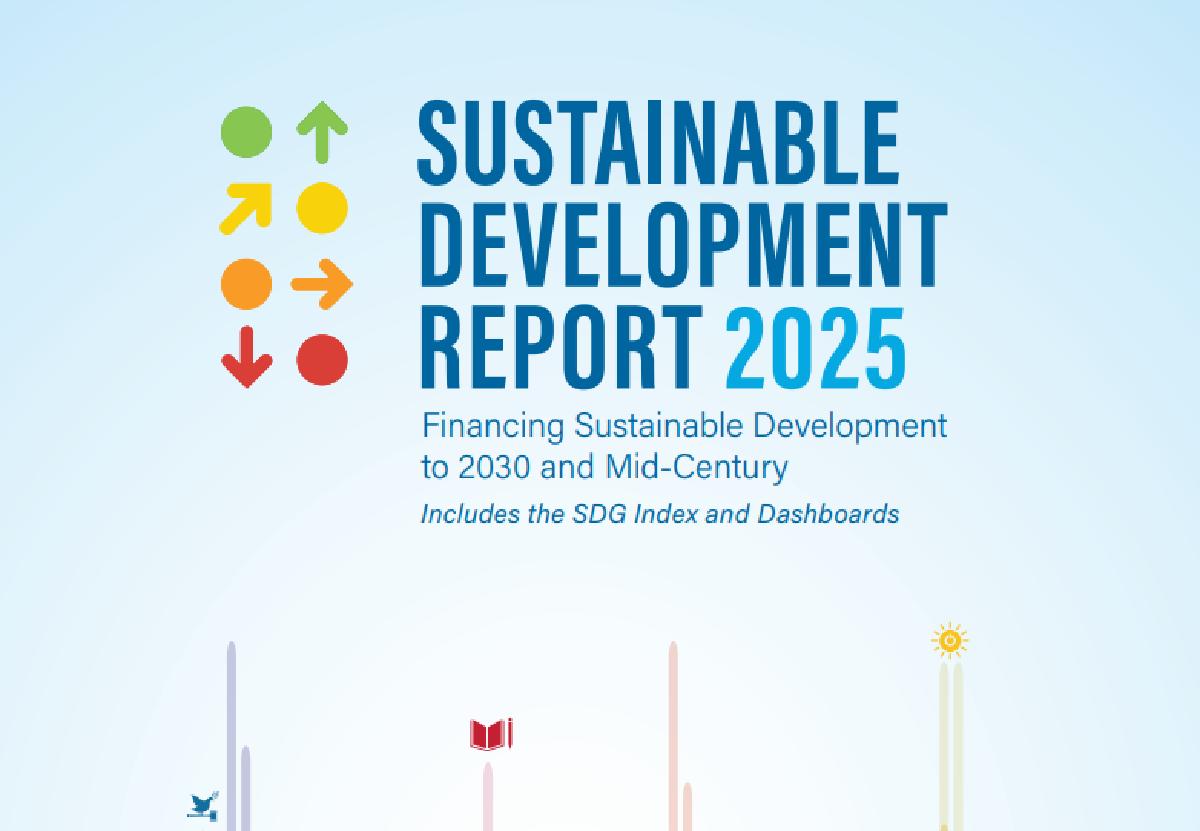Click the green circle in the logo

pos(246,133)
